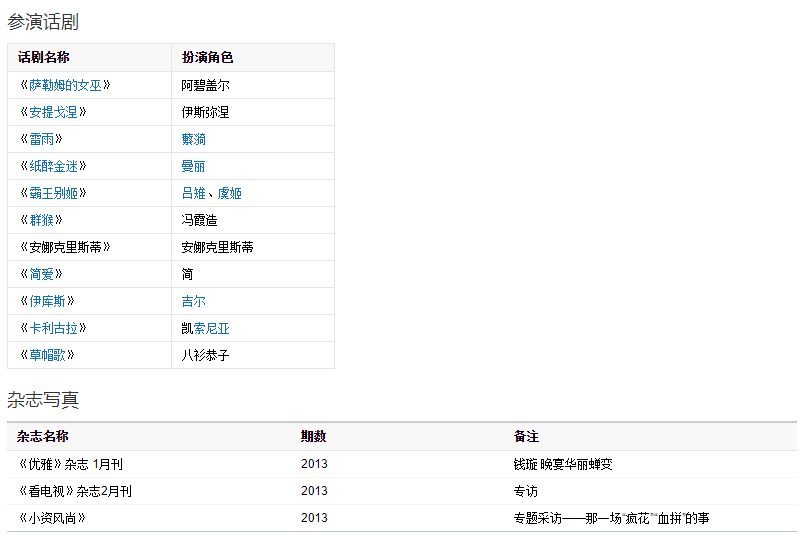Click the 扮演角色 column header
The width and height of the screenshot is (803, 537).
pos(207,58)
